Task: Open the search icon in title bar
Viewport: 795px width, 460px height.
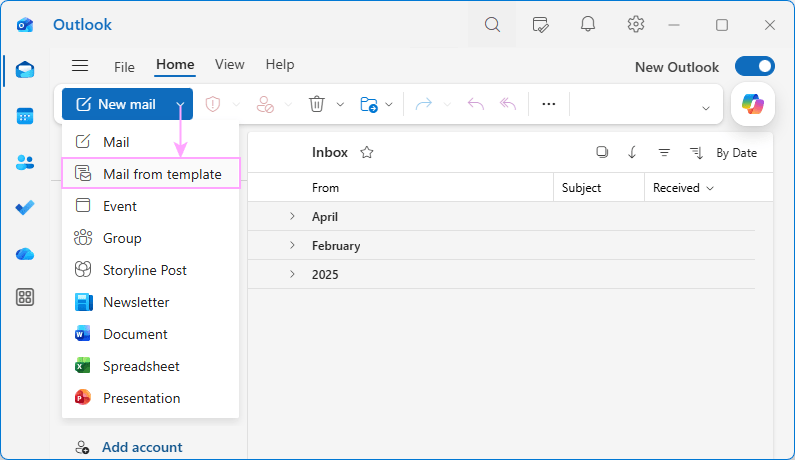Action: 492,24
